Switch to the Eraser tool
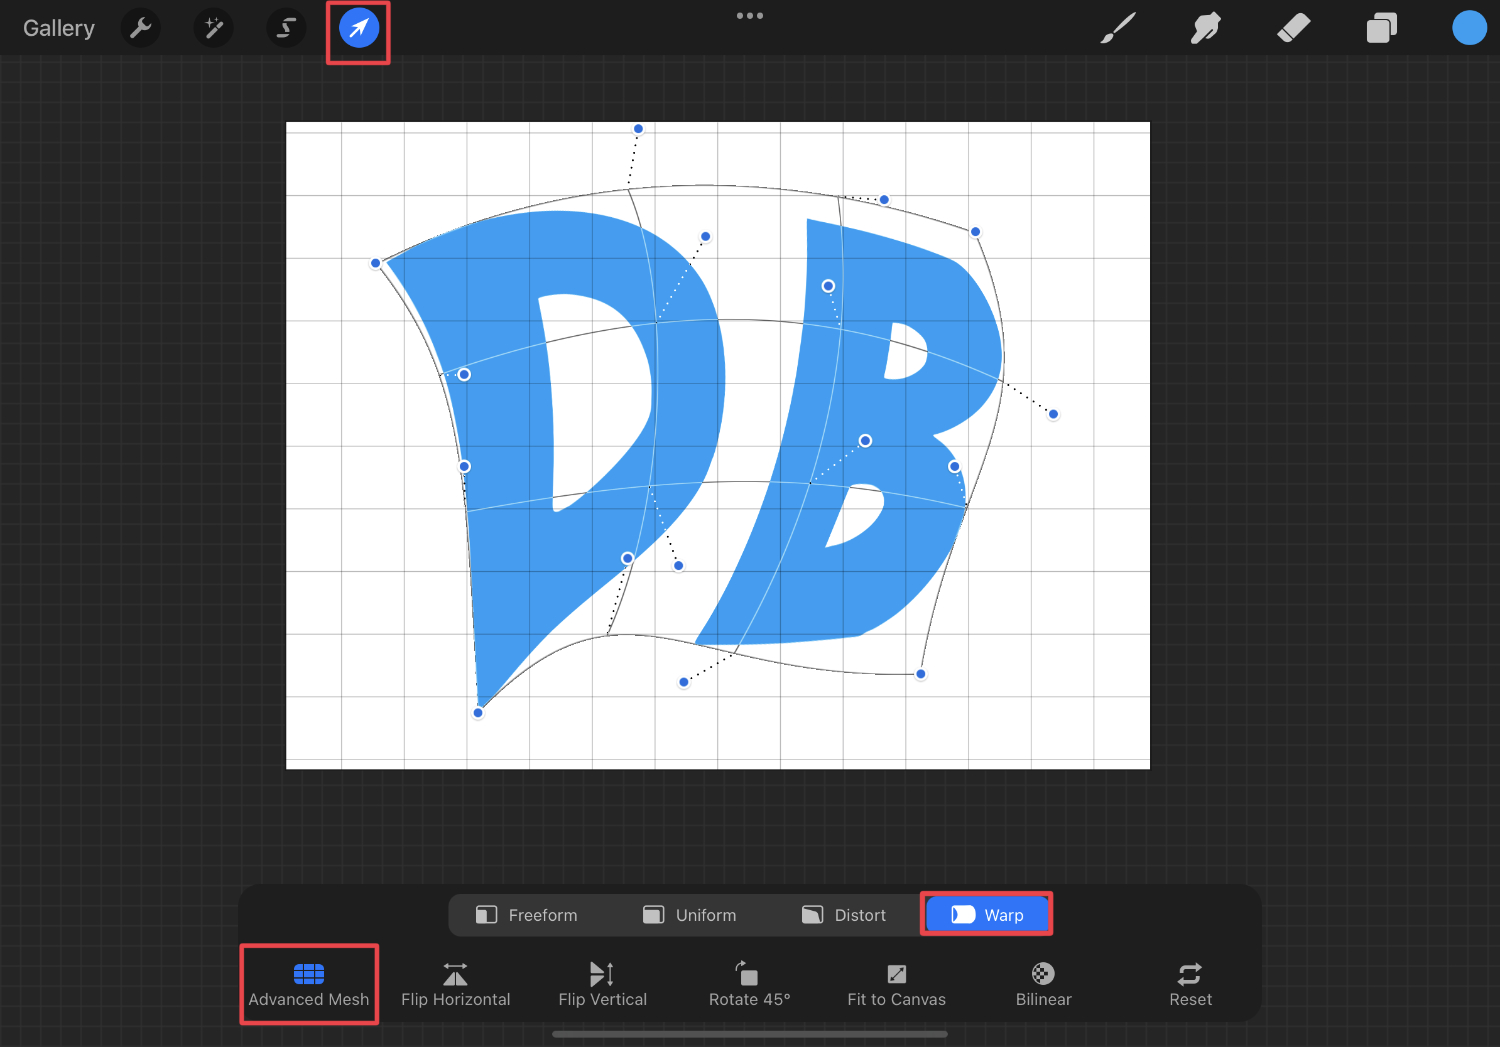 (x=1293, y=27)
